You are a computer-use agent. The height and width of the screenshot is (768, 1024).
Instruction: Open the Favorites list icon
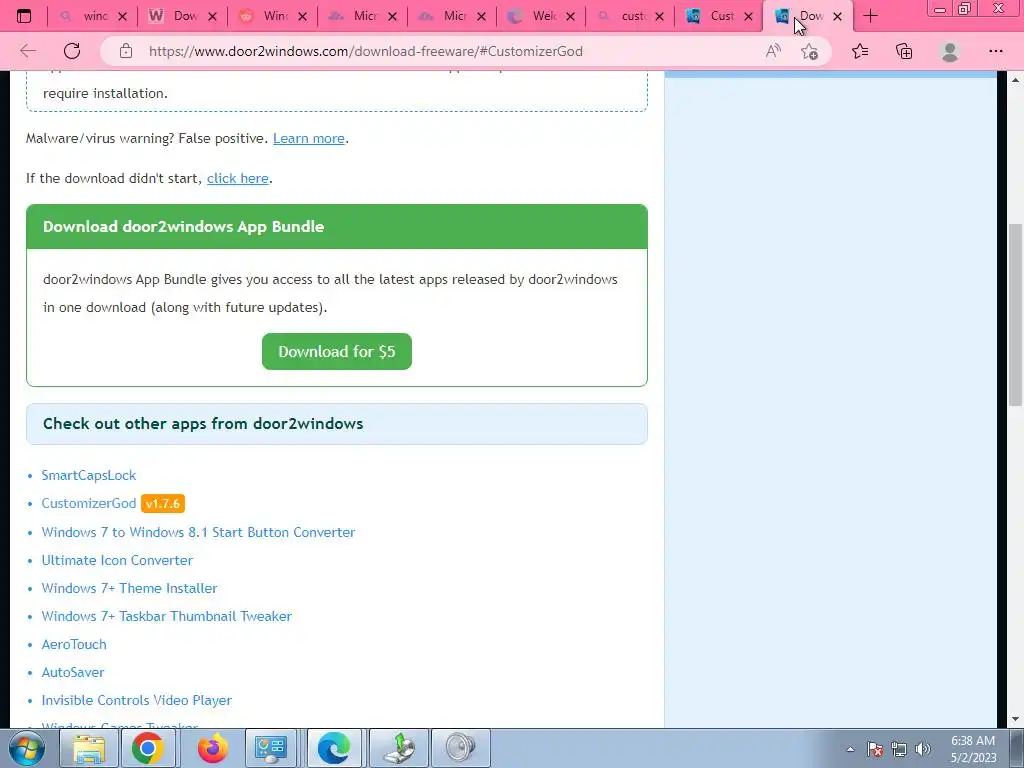(860, 51)
